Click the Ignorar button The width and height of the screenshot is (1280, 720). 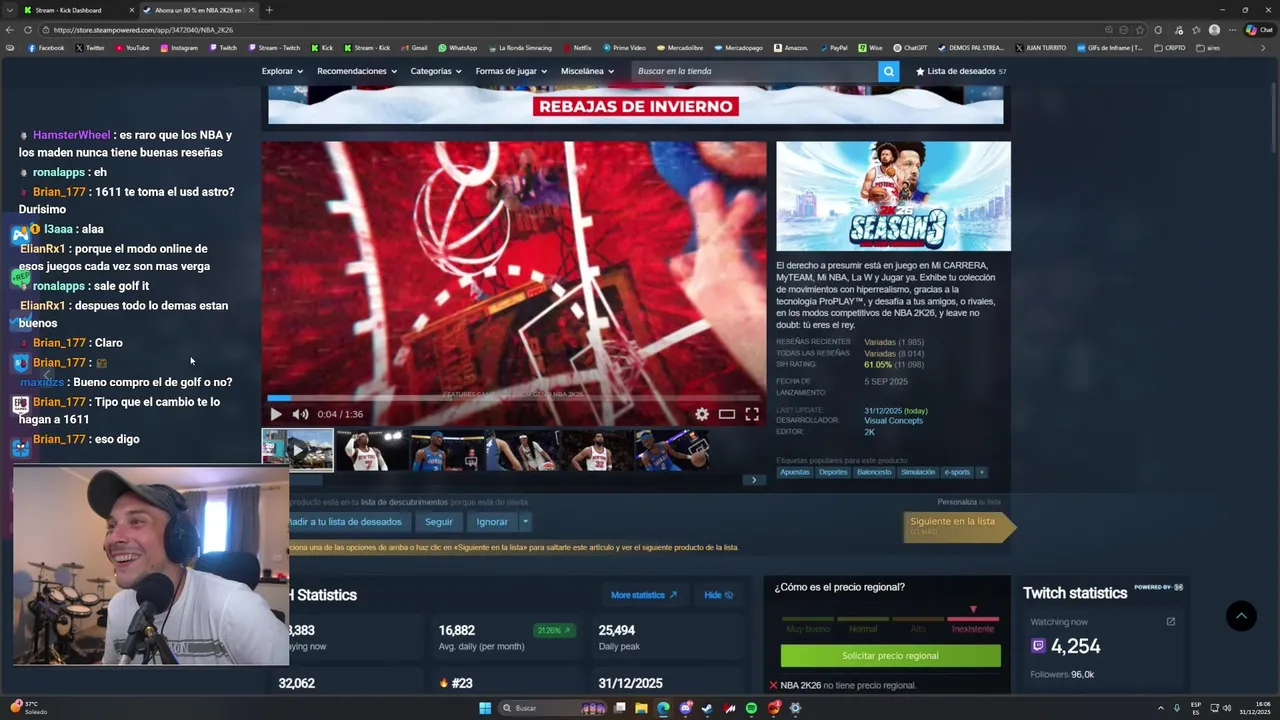coord(492,522)
